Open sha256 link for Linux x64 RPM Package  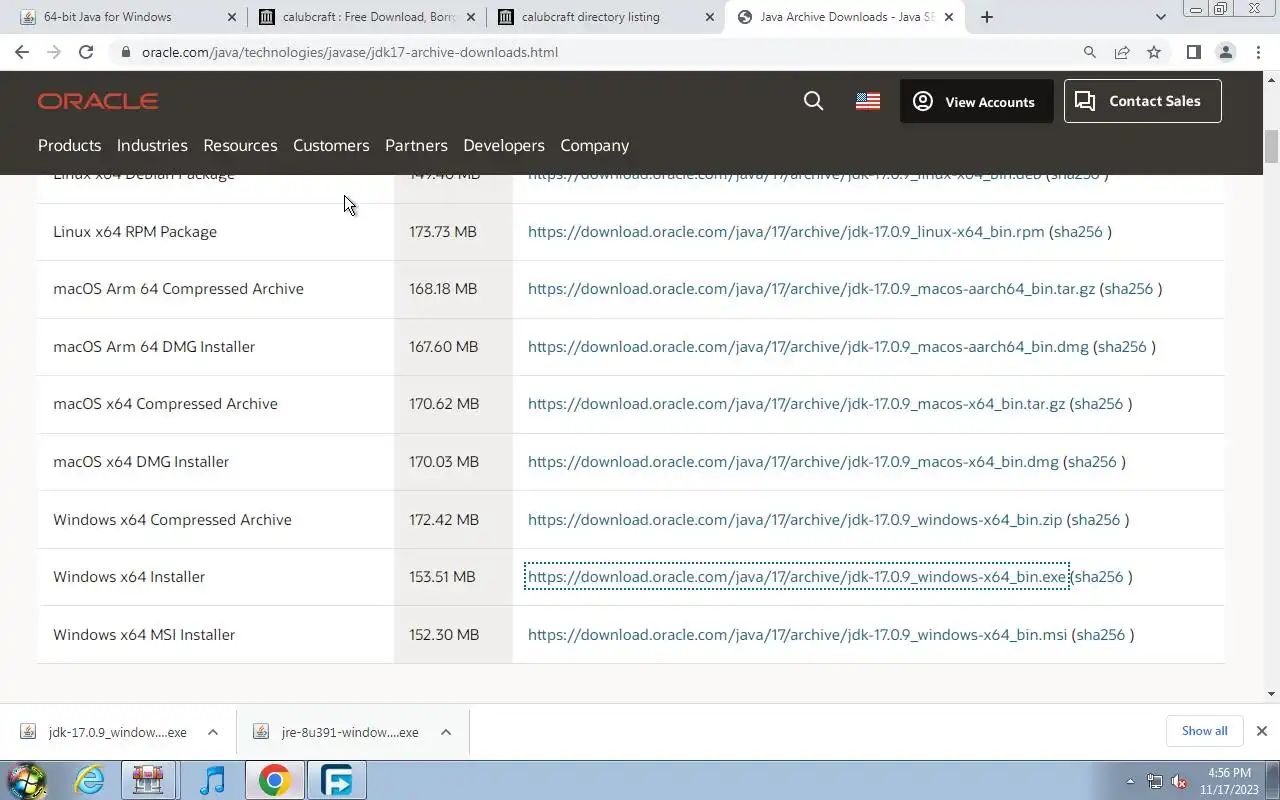pyautogui.click(x=1078, y=232)
